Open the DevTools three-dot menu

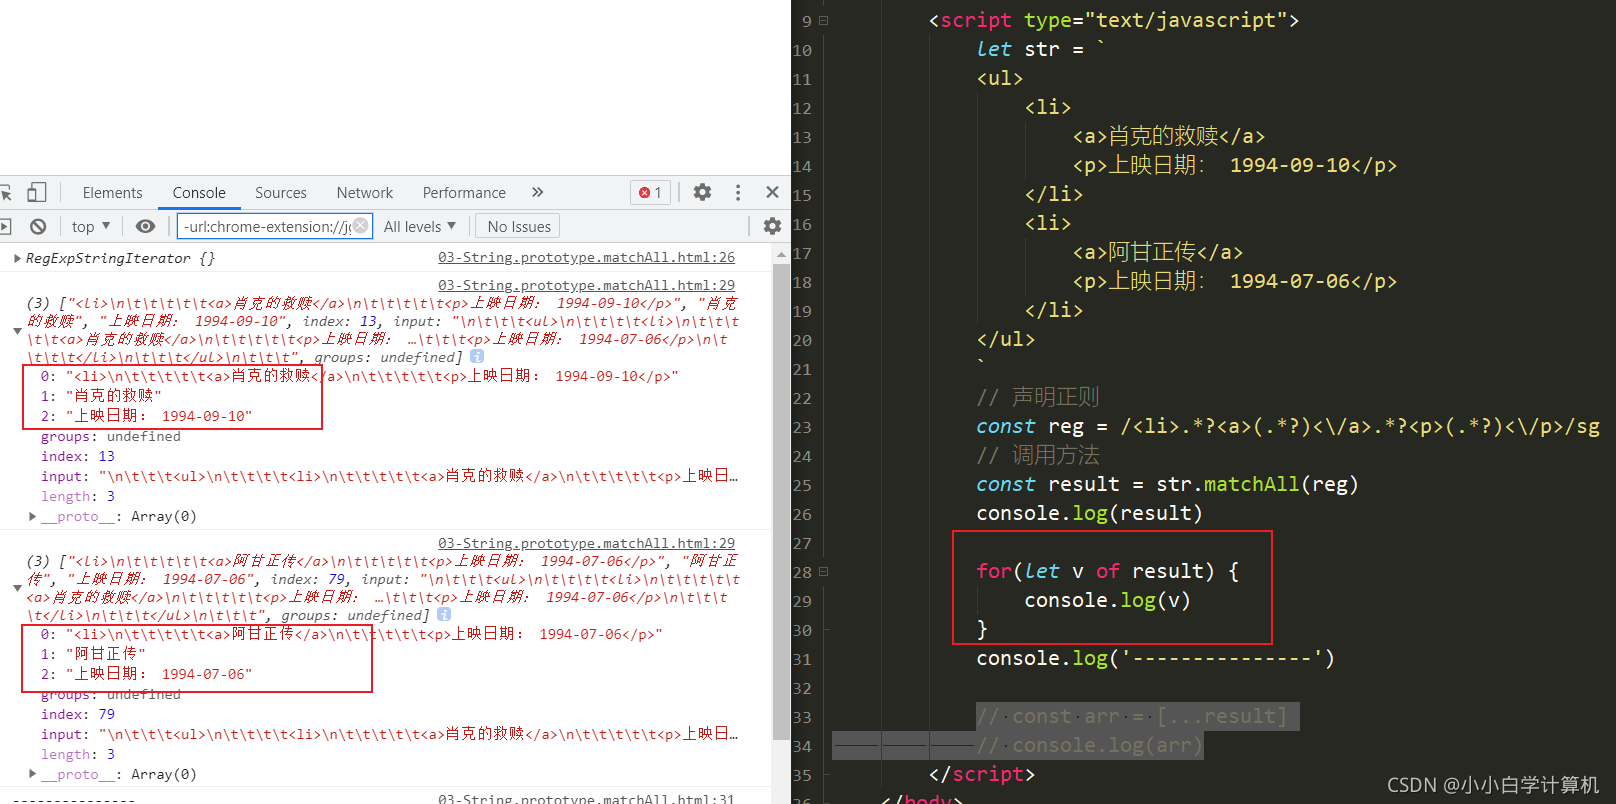(x=738, y=192)
